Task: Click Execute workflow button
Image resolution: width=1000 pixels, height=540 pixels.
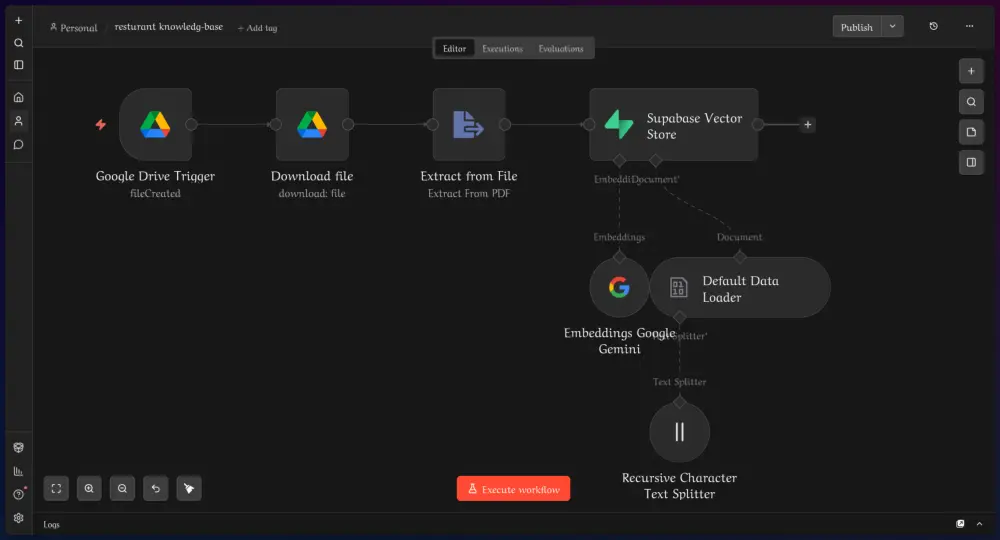Action: (x=513, y=489)
